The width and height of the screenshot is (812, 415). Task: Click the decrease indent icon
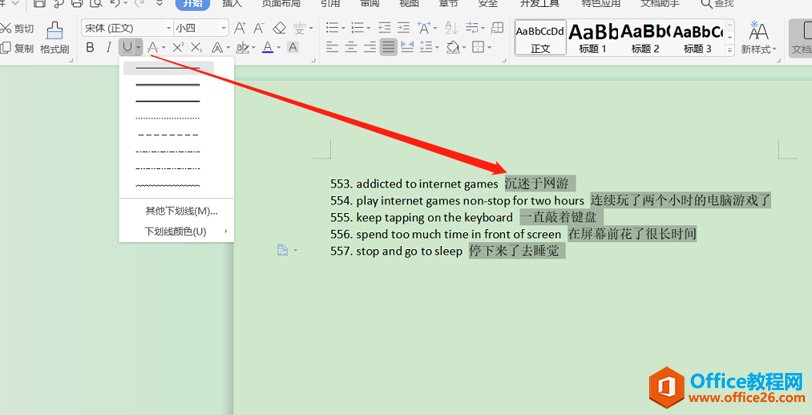pos(384,27)
